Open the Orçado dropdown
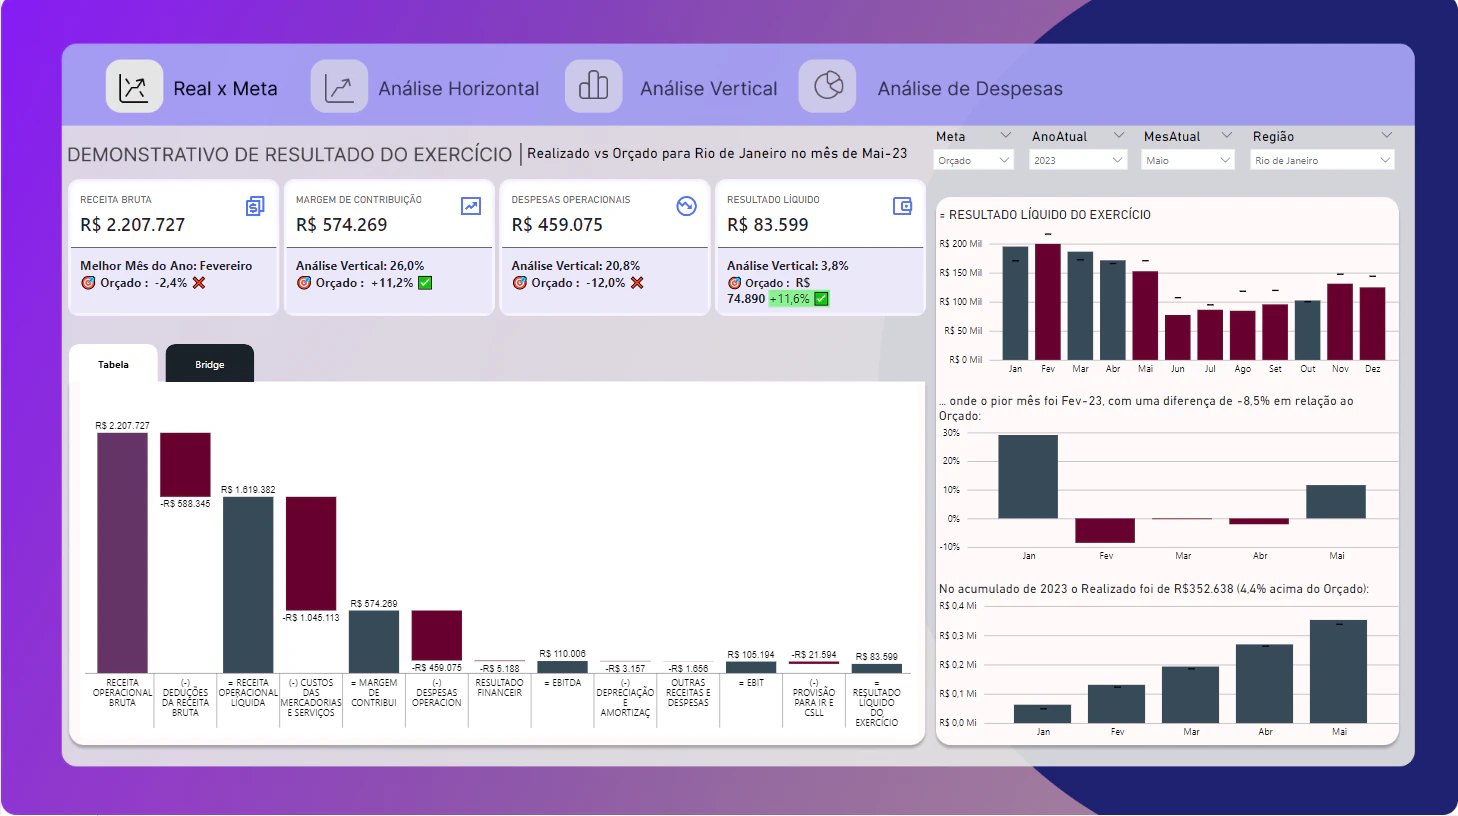The width and height of the screenshot is (1458, 816). [974, 160]
